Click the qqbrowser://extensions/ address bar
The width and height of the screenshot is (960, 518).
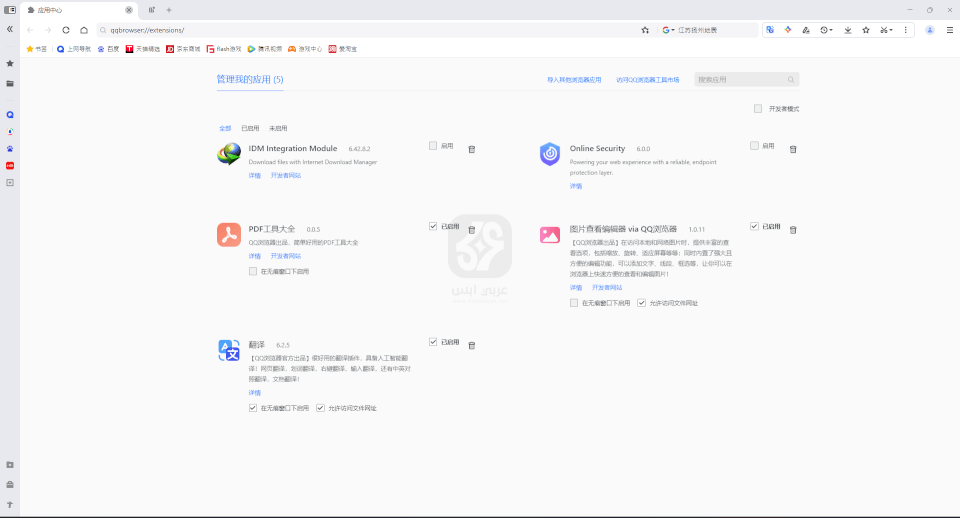click(x=367, y=30)
